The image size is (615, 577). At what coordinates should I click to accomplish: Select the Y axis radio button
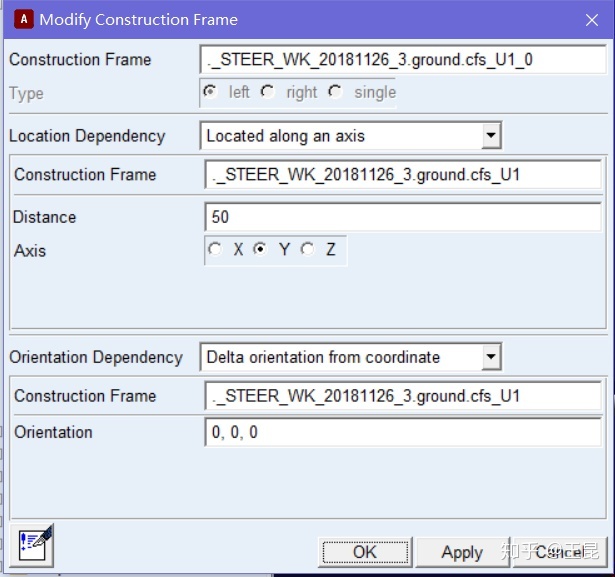[x=261, y=250]
